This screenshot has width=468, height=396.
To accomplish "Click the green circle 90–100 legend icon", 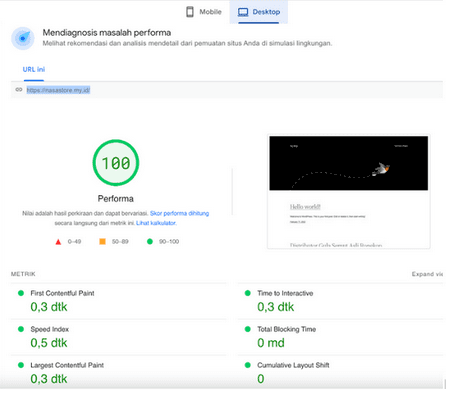I will pos(150,241).
